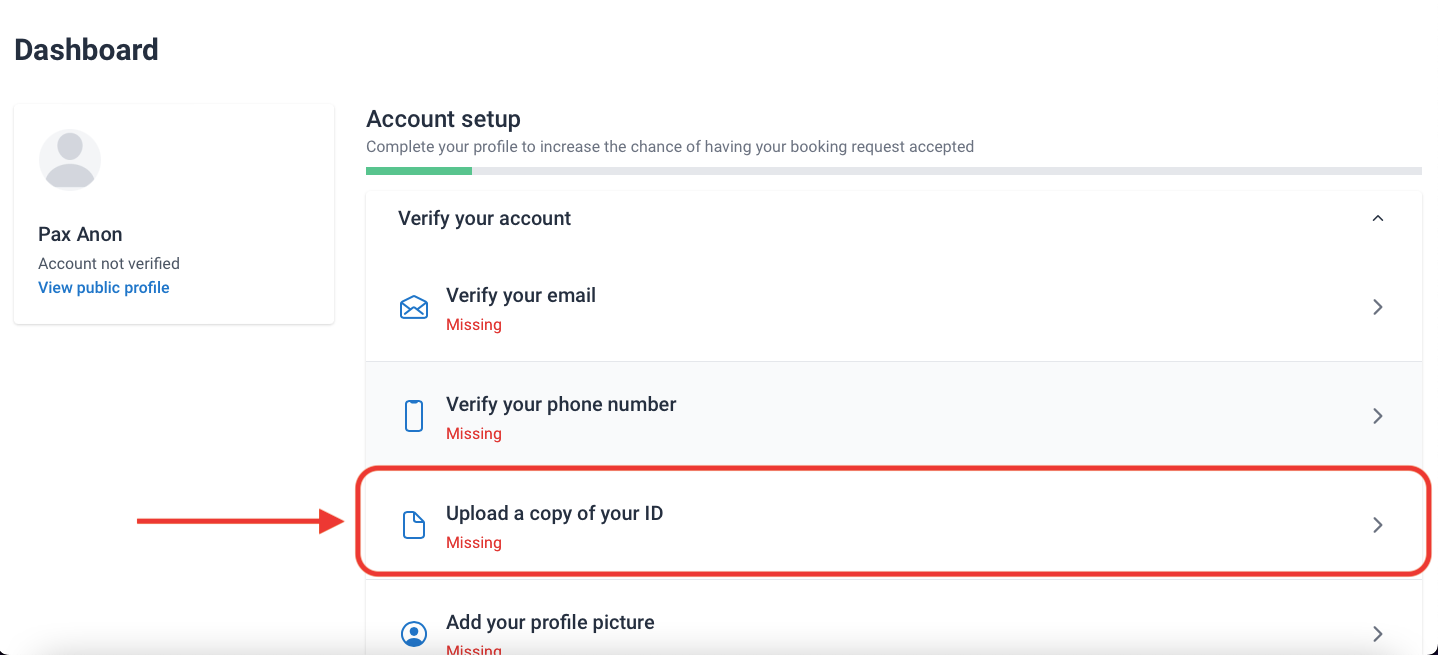Open Verify your phone number right chevron
The image size is (1438, 655).
coord(1378,416)
